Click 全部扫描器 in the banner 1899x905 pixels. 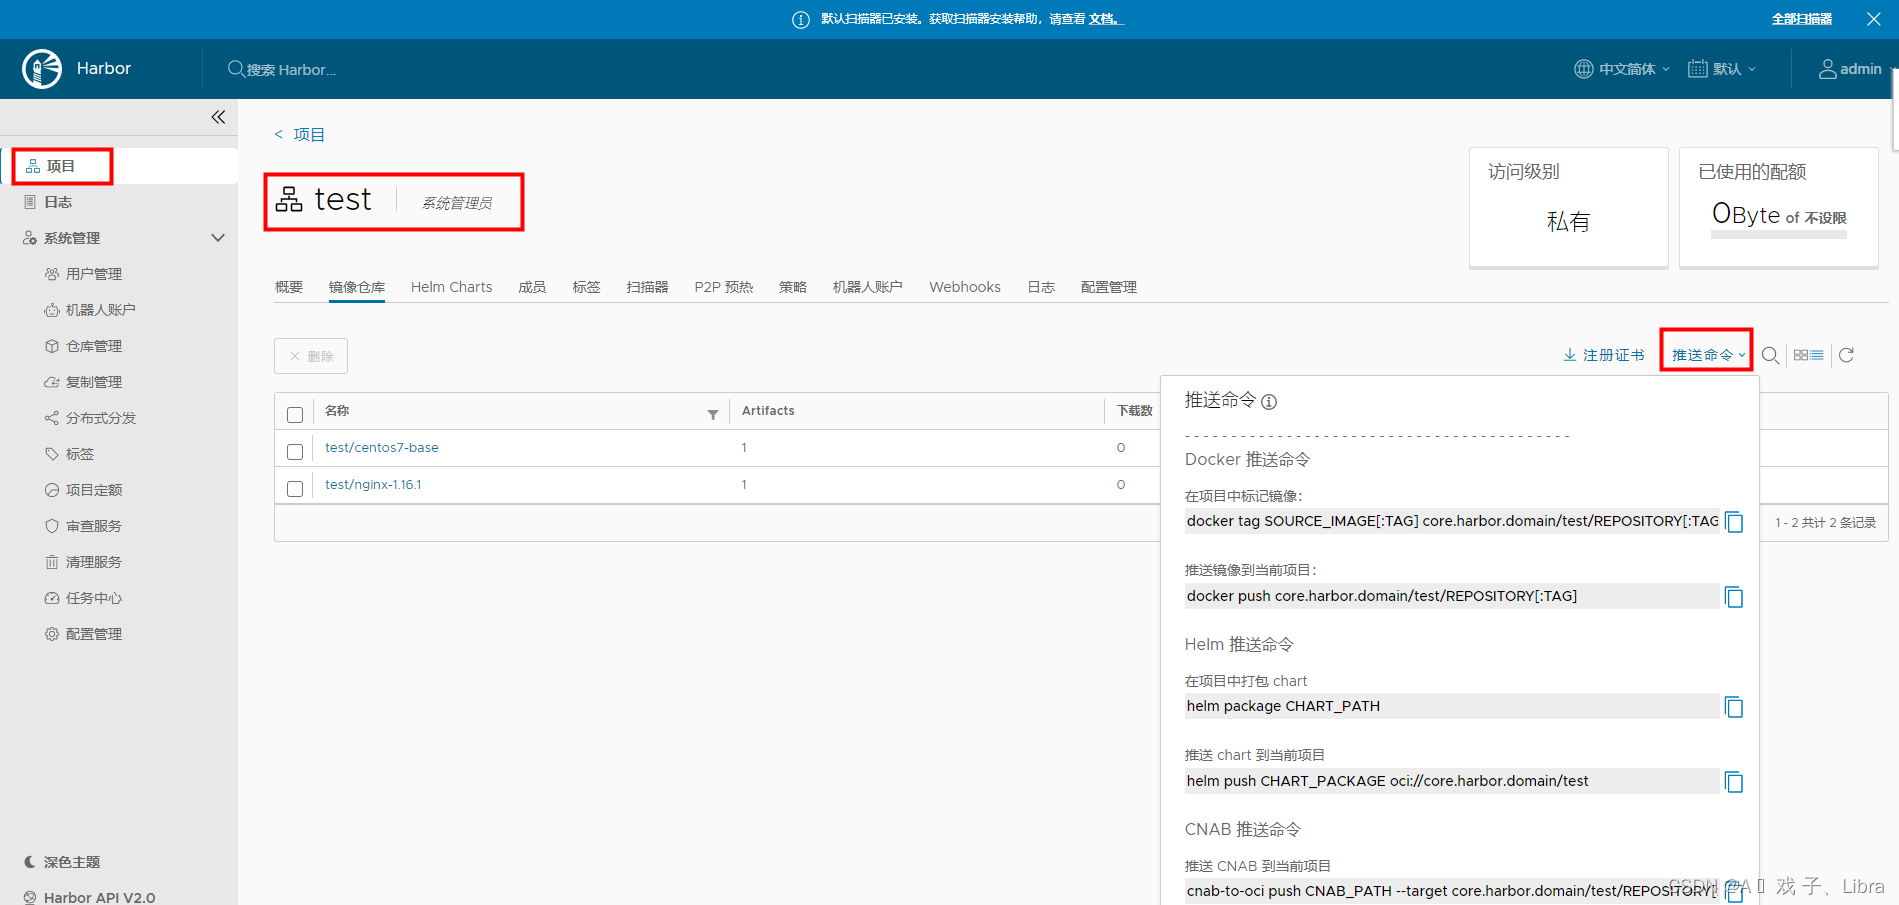tap(1802, 19)
